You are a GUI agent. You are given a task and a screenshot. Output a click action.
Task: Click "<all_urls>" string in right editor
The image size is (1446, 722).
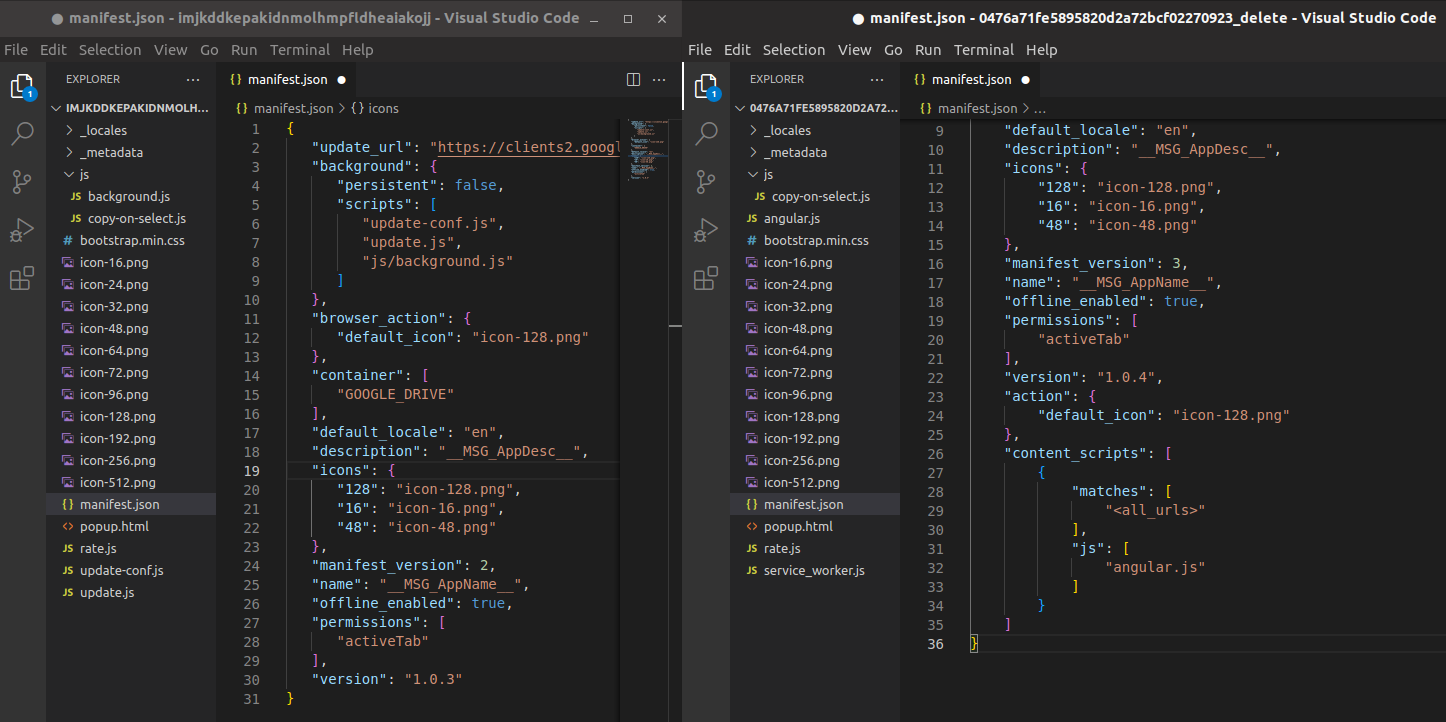click(1155, 510)
